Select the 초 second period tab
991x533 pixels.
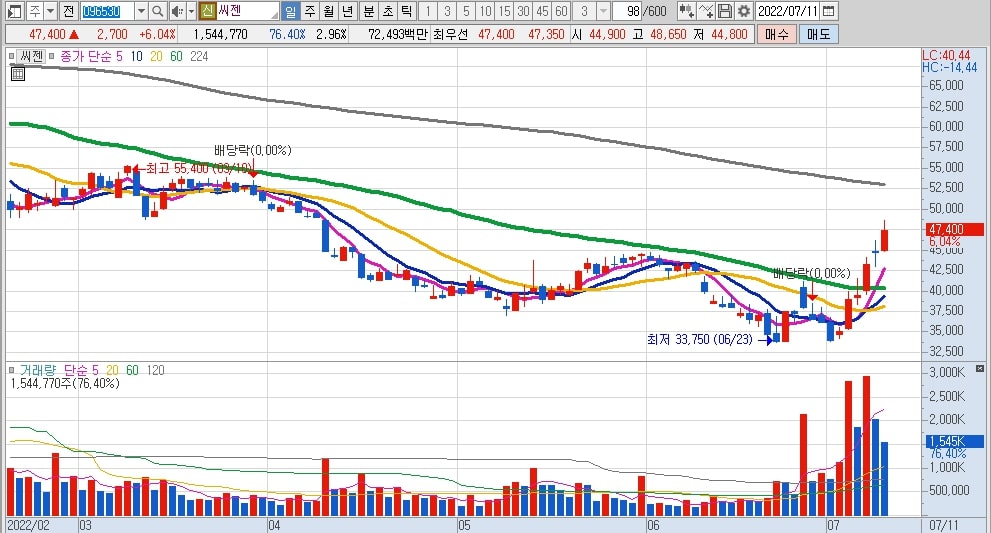point(388,11)
